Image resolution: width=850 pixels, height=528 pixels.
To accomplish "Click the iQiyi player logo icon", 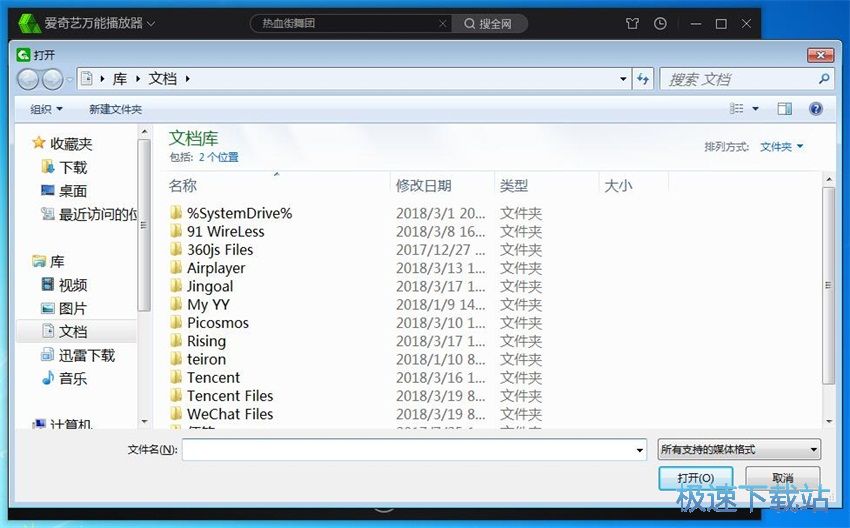I will click(29, 23).
